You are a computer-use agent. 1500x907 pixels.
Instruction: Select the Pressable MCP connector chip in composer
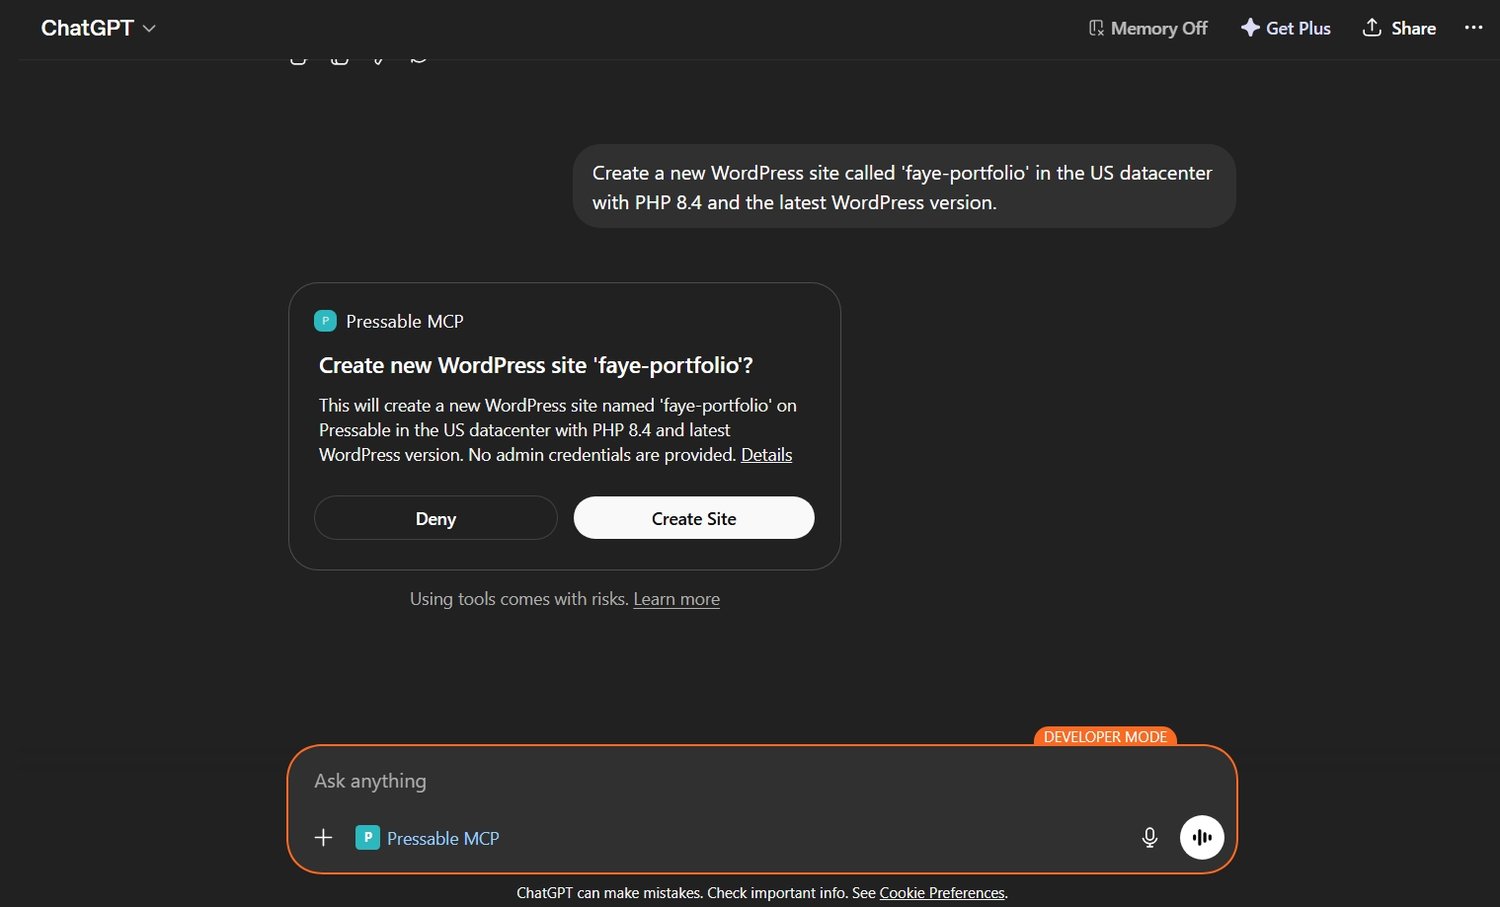[428, 838]
